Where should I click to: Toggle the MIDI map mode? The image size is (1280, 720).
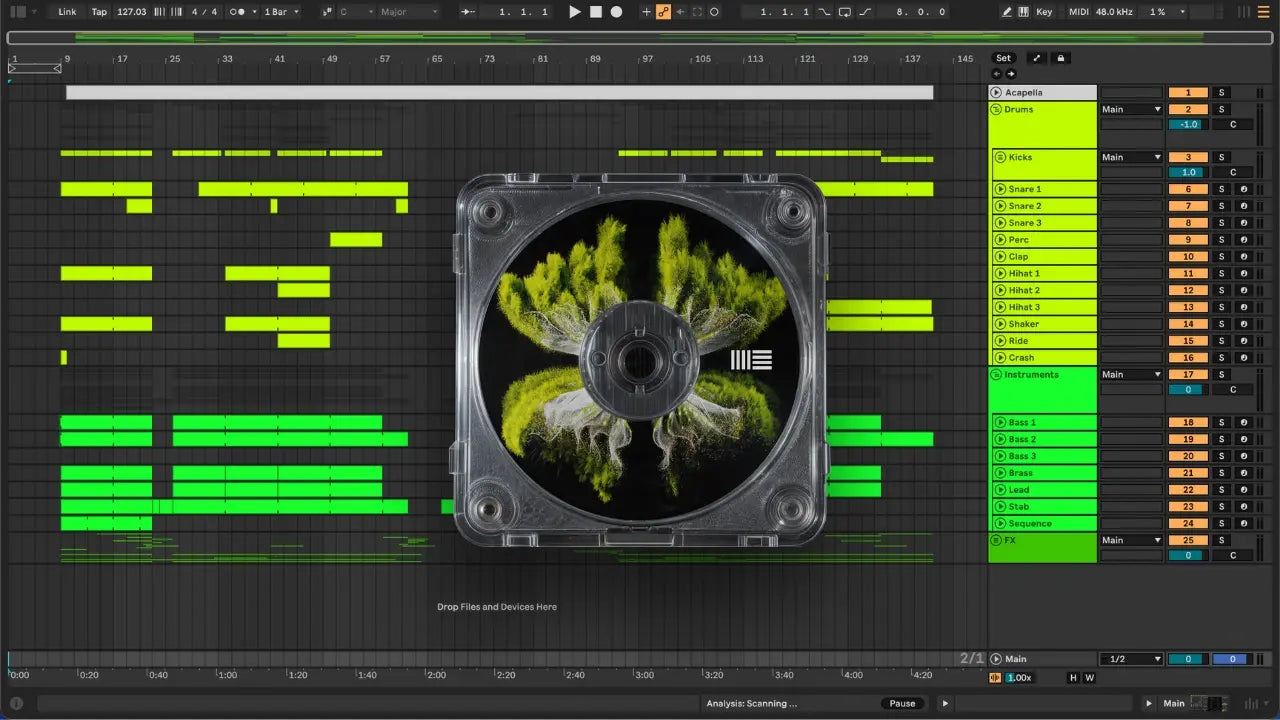pyautogui.click(x=1078, y=12)
